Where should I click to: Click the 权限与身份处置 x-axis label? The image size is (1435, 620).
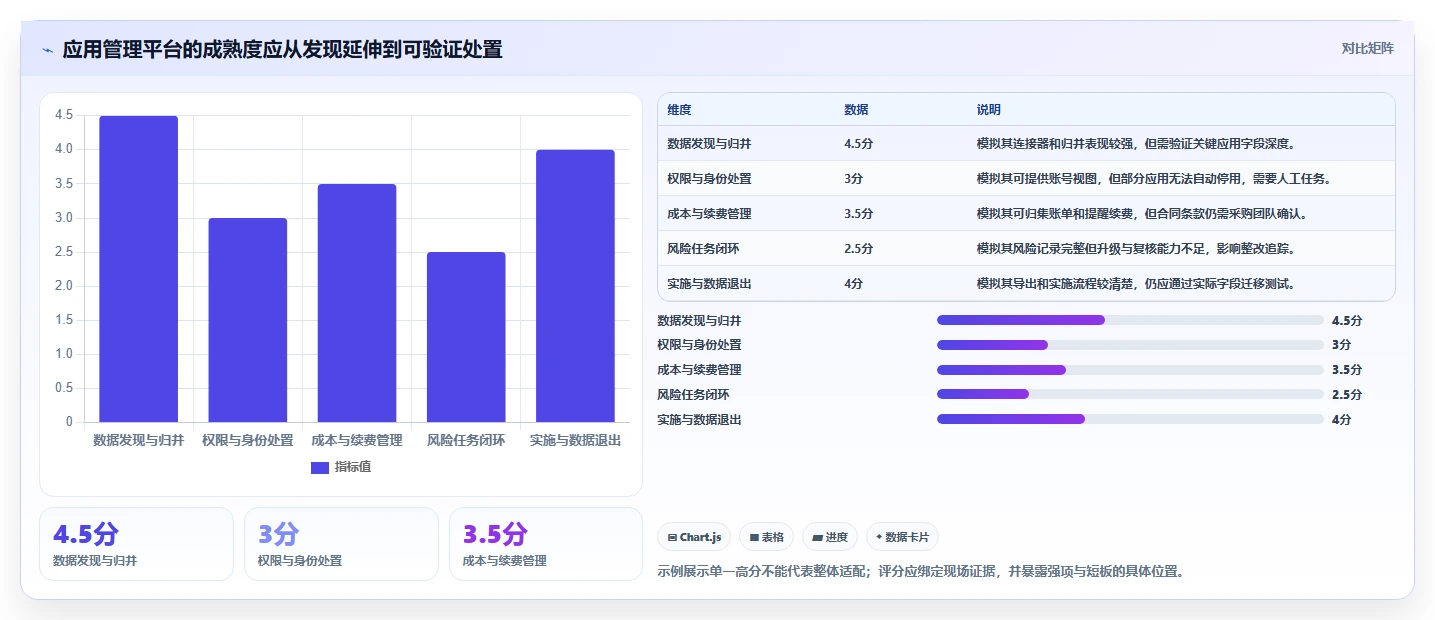point(247,440)
